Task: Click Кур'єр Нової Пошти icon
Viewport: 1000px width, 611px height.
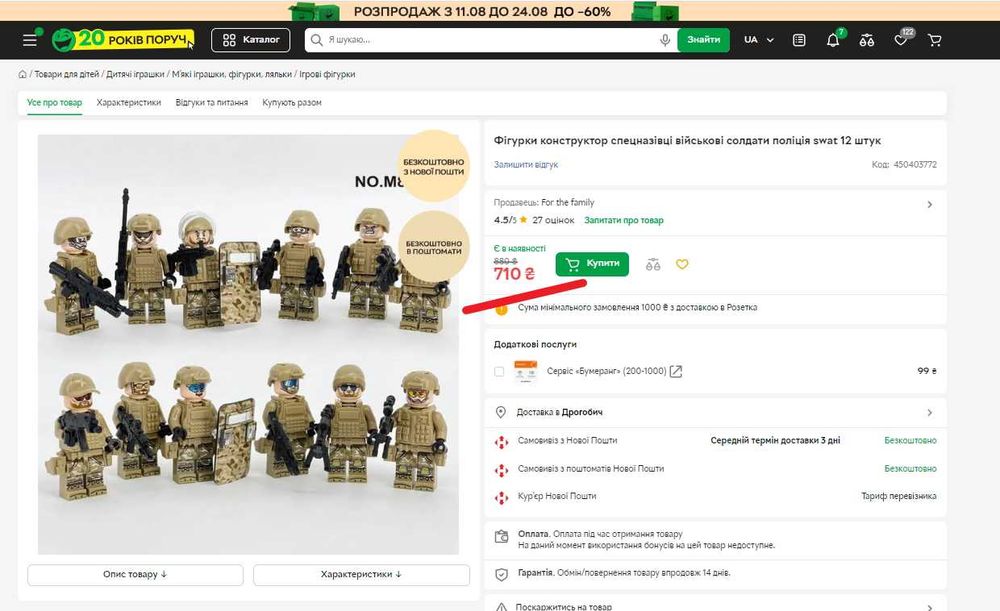Action: (502, 497)
